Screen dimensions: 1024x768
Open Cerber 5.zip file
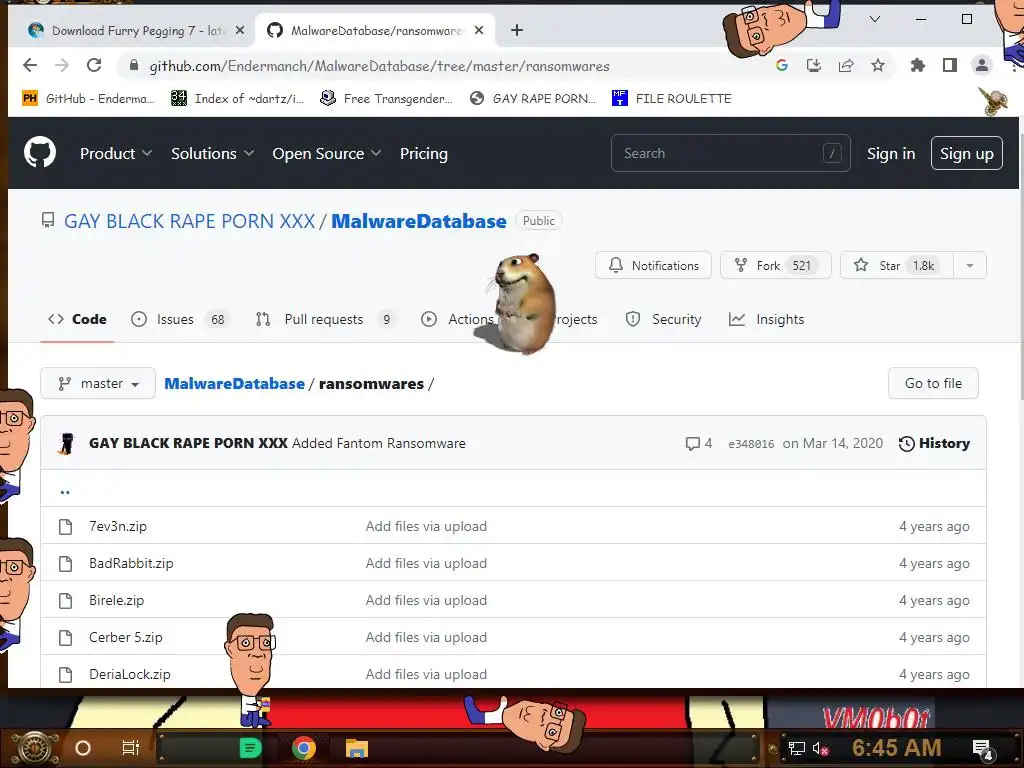tap(125, 637)
